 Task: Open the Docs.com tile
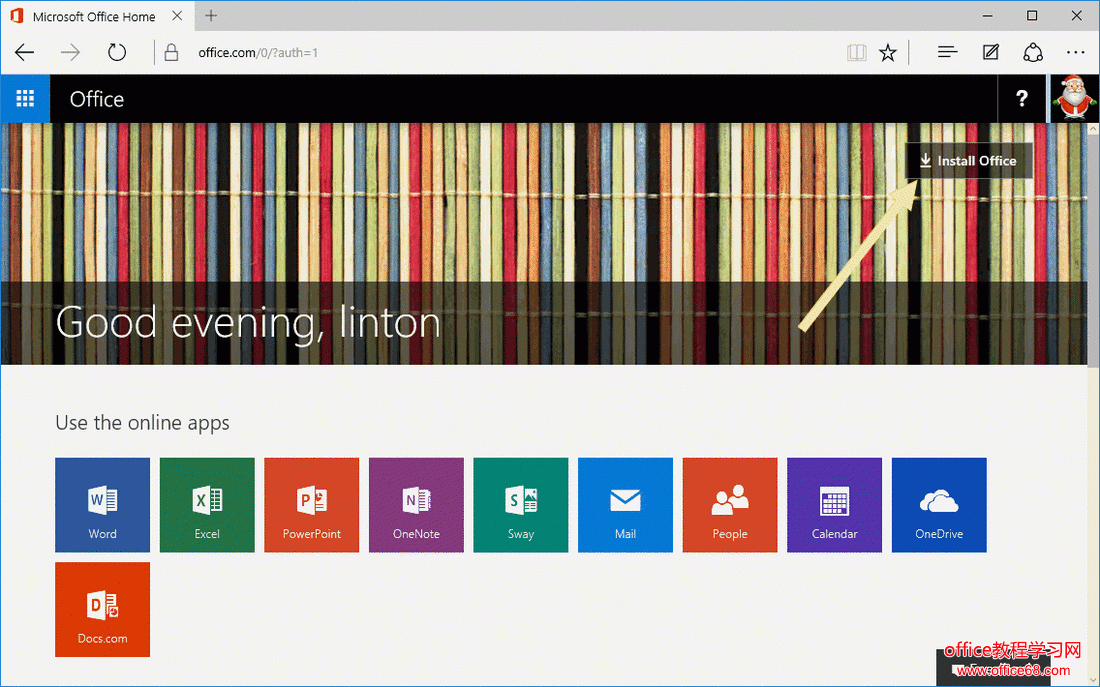point(102,609)
